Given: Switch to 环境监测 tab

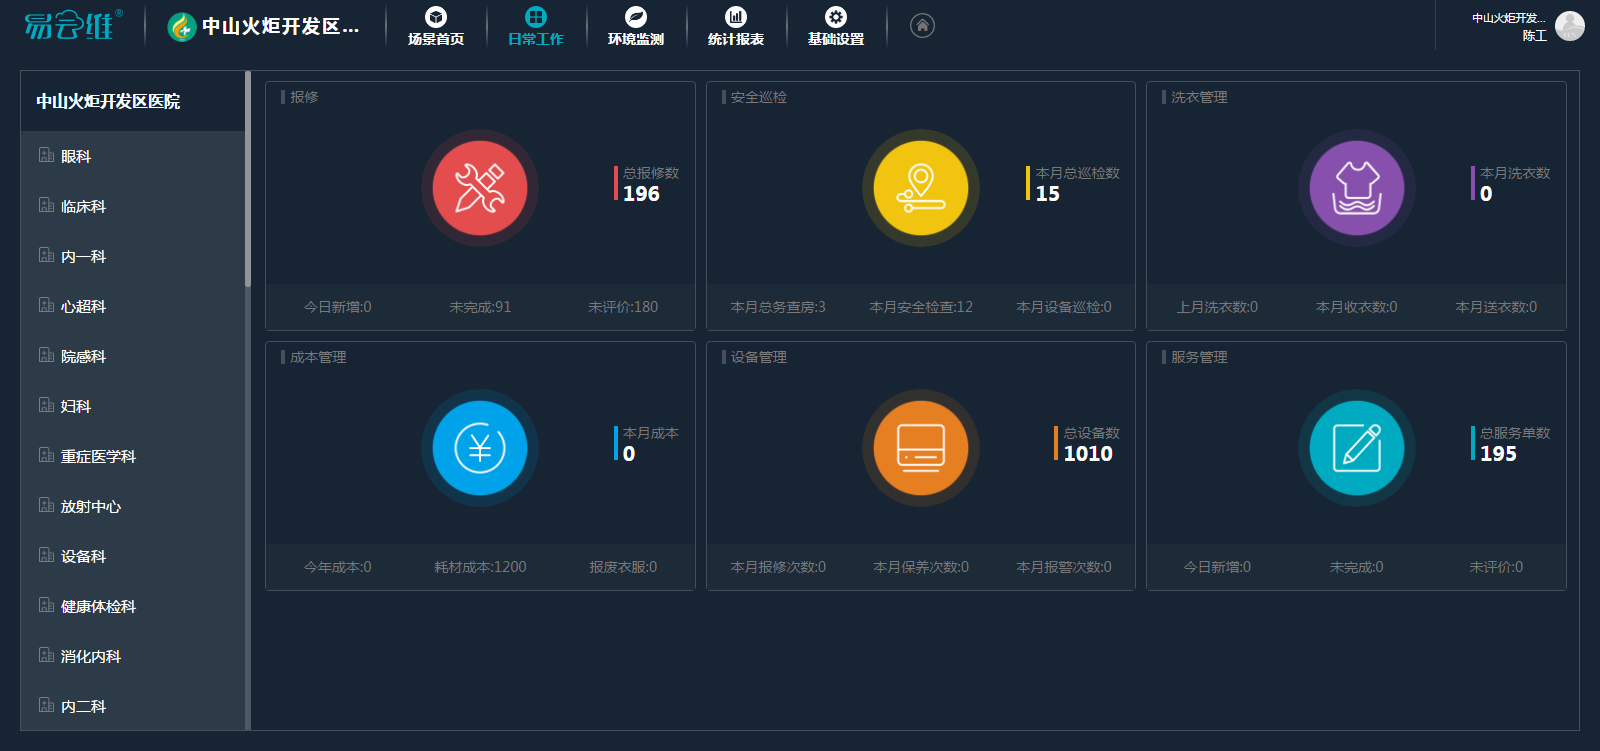Looking at the screenshot, I should pyautogui.click(x=636, y=27).
